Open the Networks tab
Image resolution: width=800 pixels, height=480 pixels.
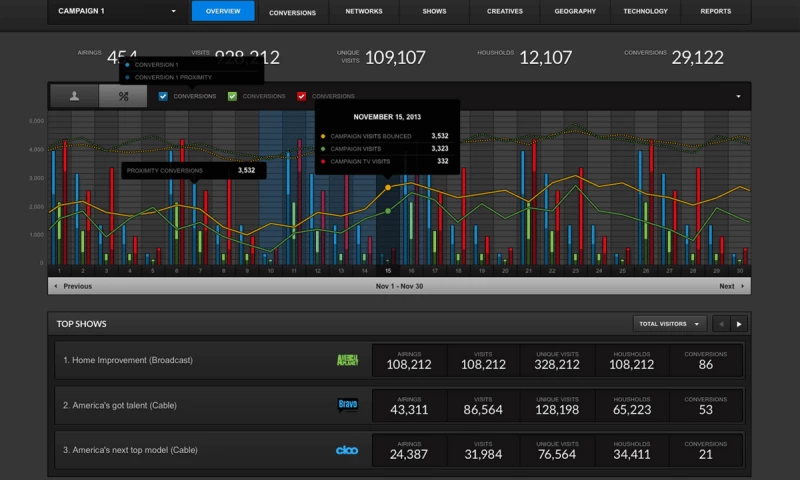tap(363, 12)
